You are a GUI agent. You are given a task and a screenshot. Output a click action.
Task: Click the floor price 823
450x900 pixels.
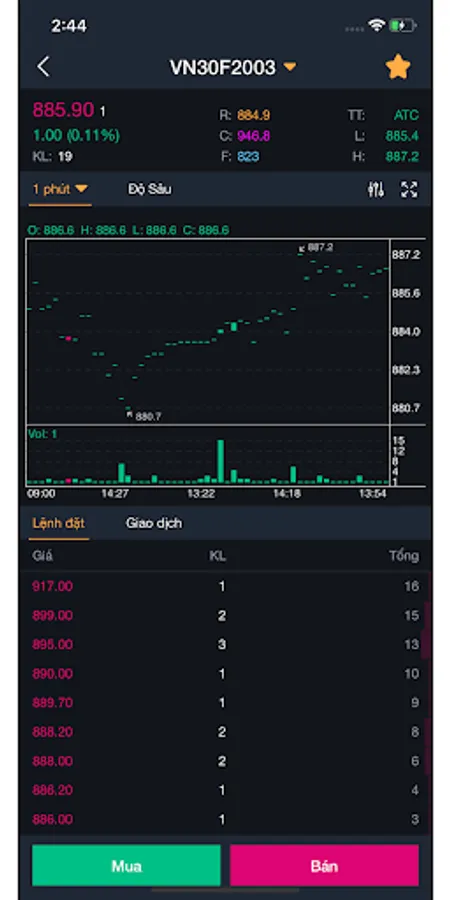click(x=248, y=156)
